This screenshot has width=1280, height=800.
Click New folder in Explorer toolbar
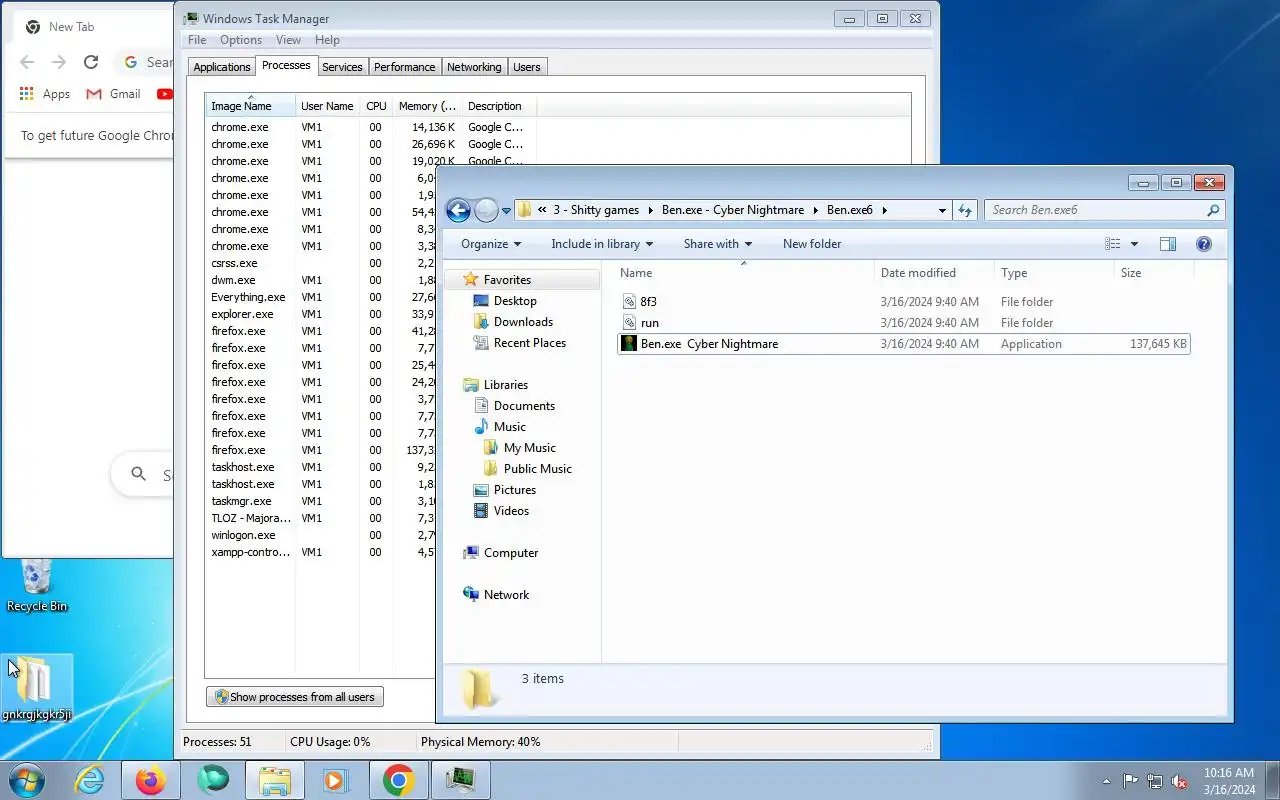[812, 244]
